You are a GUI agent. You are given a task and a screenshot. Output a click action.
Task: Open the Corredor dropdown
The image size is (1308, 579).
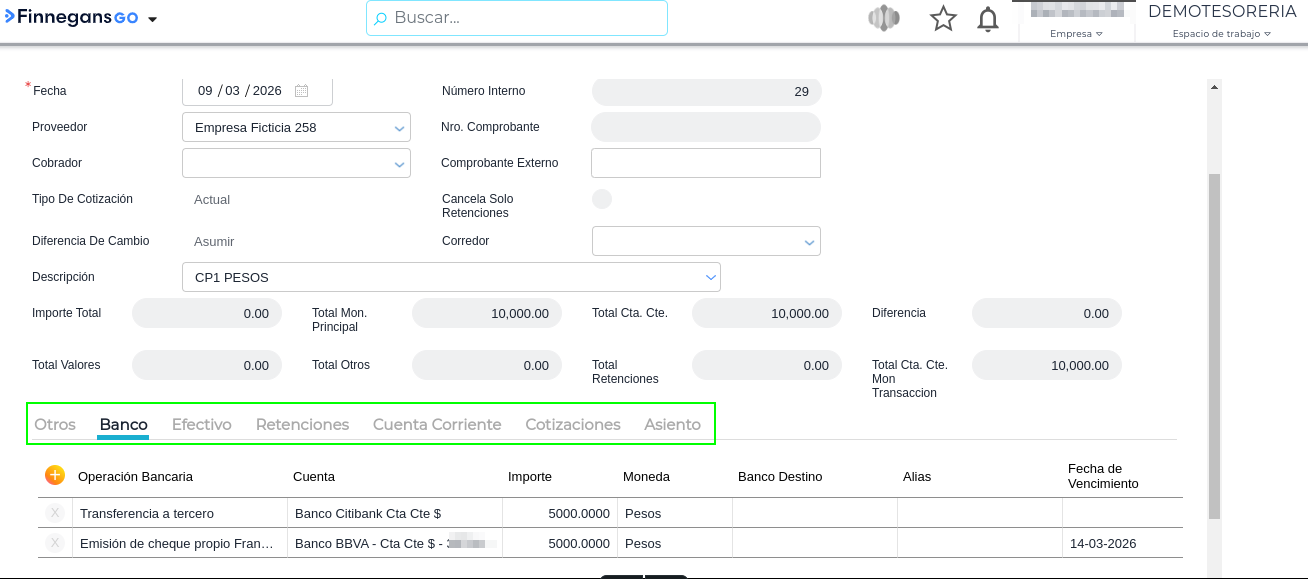(809, 242)
